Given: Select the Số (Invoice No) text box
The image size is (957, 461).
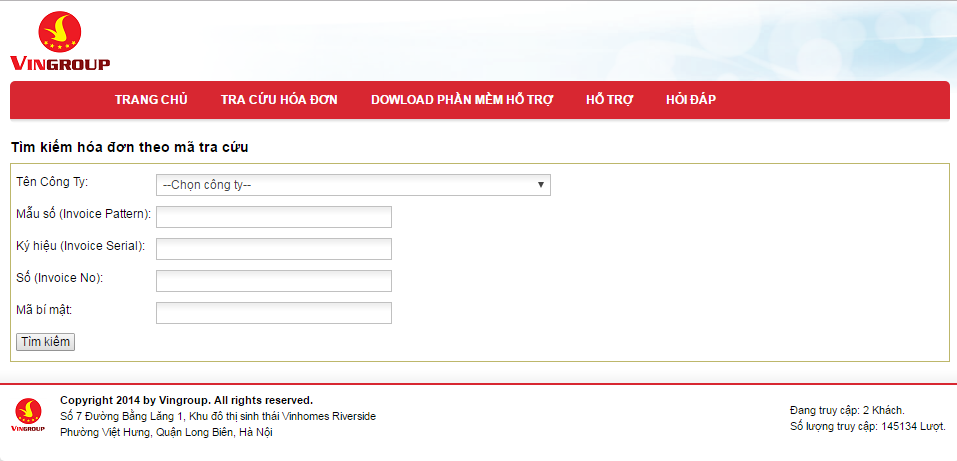Looking at the screenshot, I should coord(274,281).
